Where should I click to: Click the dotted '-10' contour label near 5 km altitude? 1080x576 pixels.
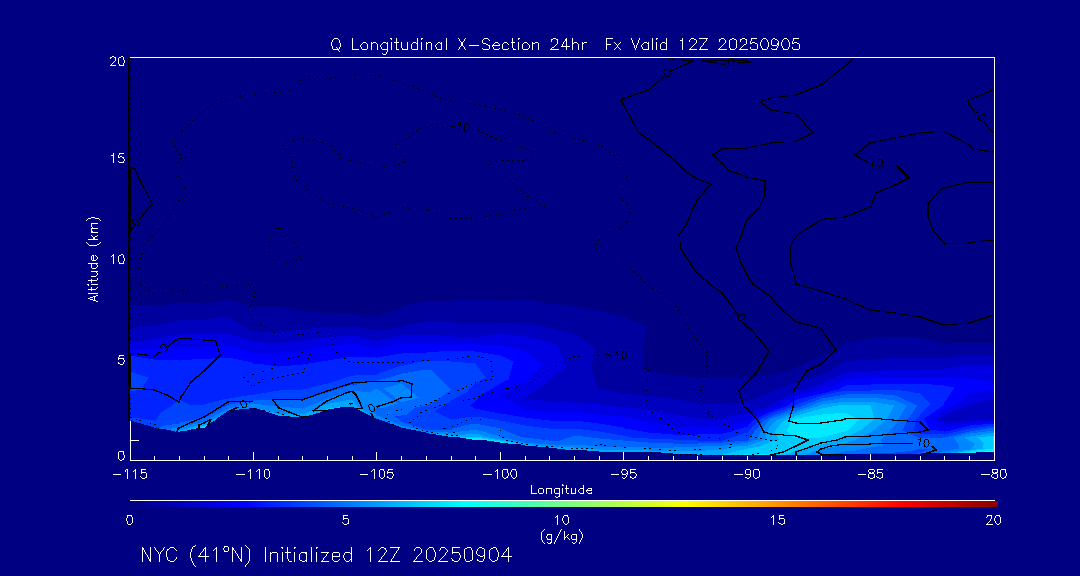click(616, 356)
